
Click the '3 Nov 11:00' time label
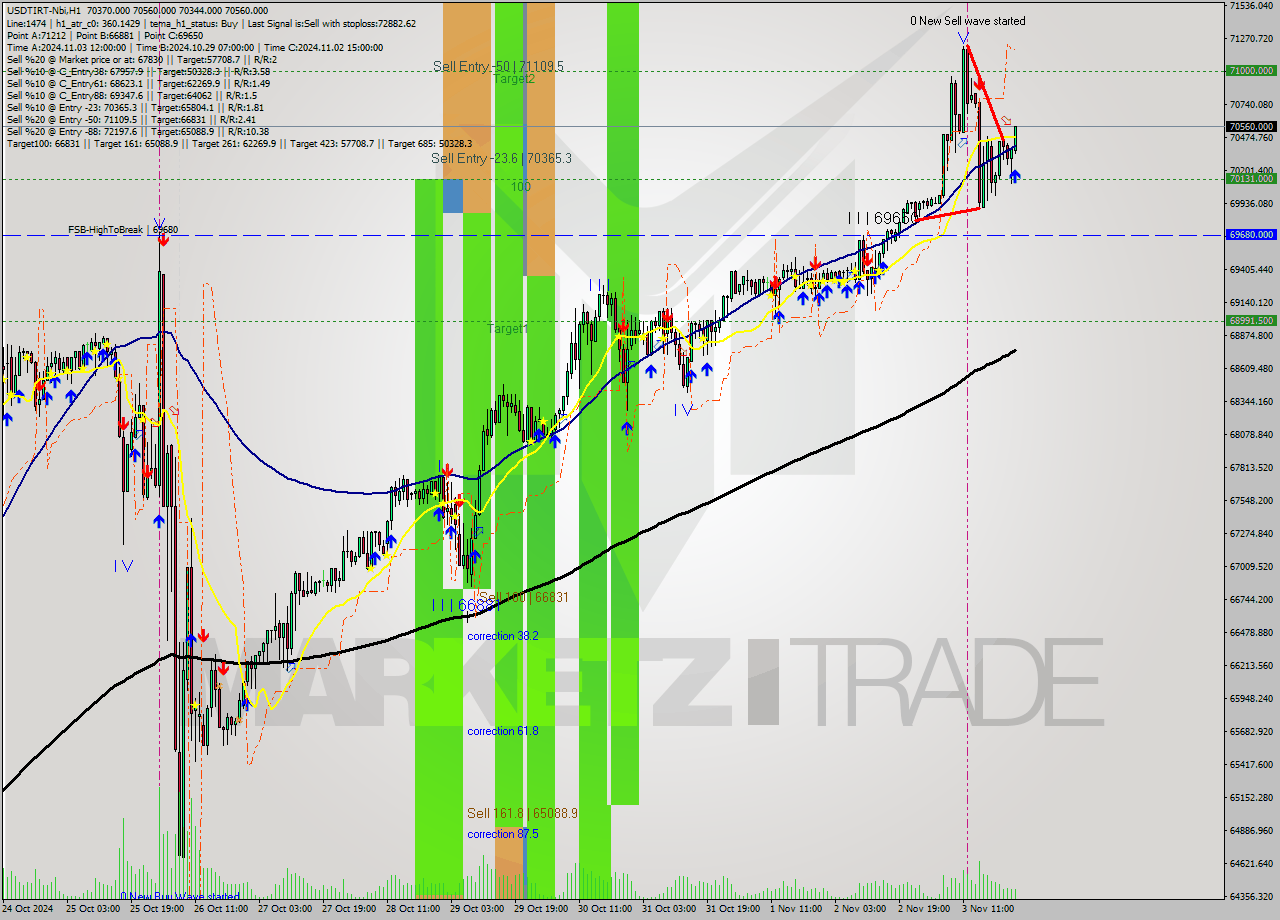tap(990, 909)
